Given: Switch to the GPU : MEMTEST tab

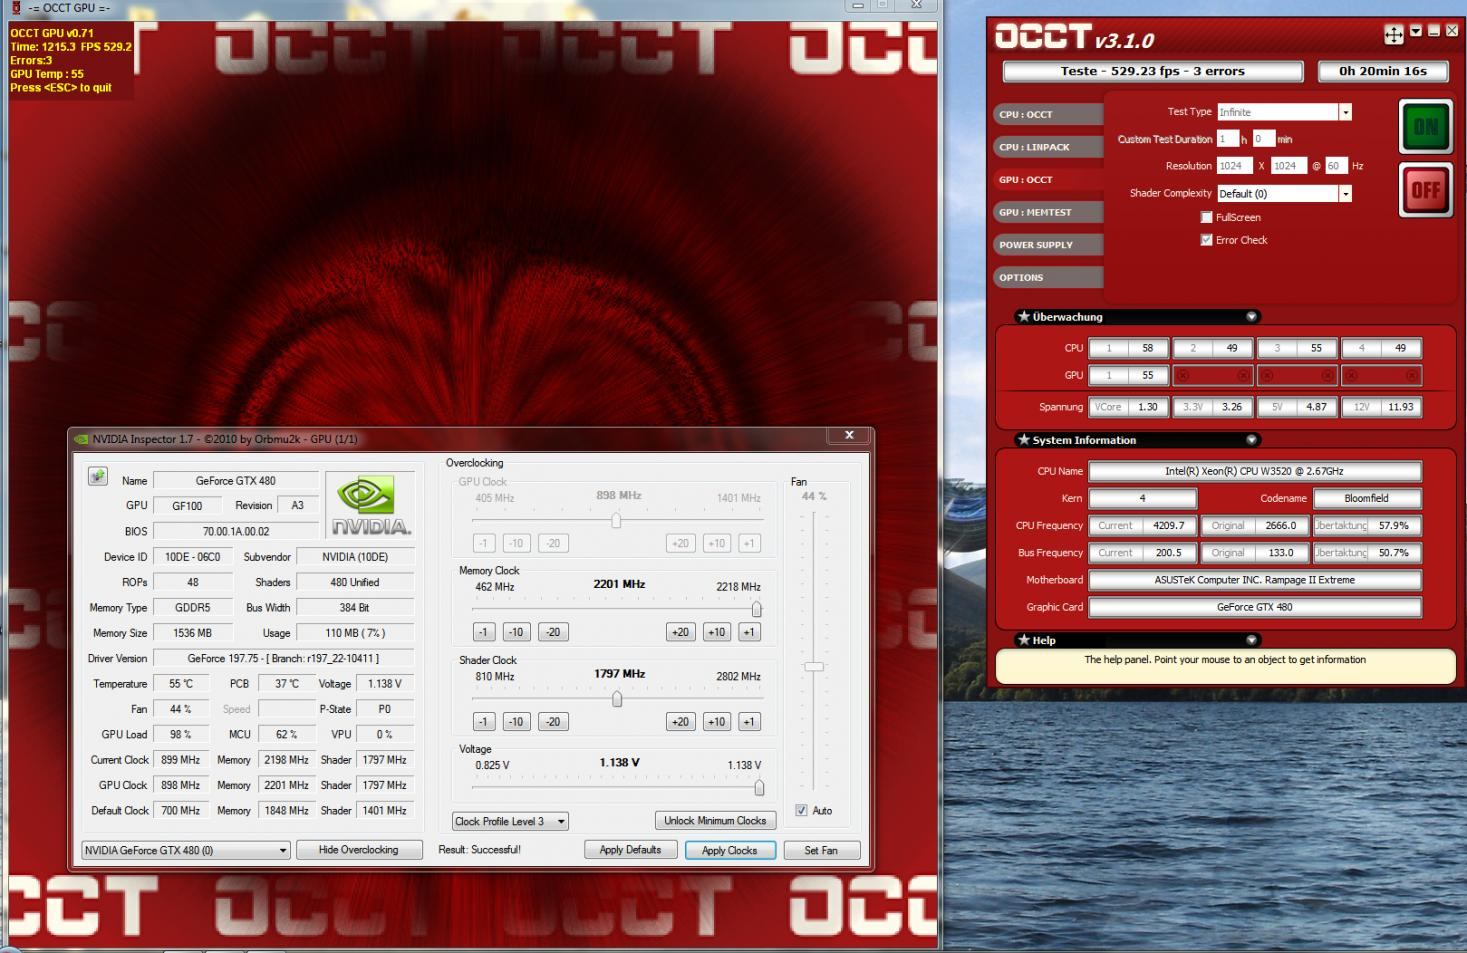Looking at the screenshot, I should tap(1048, 212).
